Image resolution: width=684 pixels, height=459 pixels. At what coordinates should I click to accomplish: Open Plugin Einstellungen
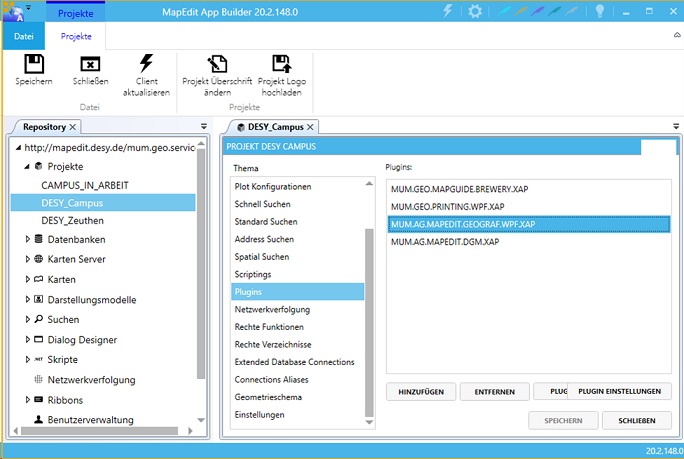tap(619, 391)
